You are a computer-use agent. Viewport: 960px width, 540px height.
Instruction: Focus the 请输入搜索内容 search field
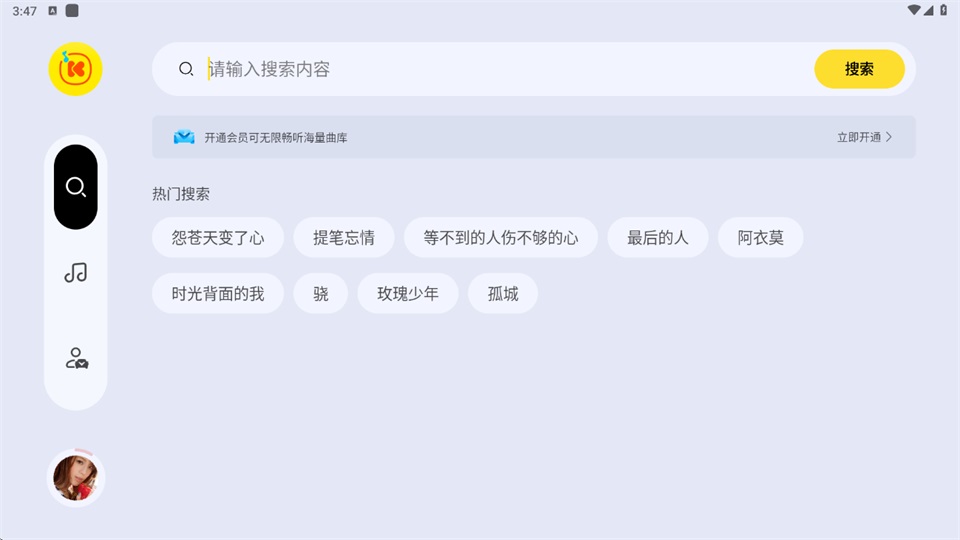[x=500, y=69]
